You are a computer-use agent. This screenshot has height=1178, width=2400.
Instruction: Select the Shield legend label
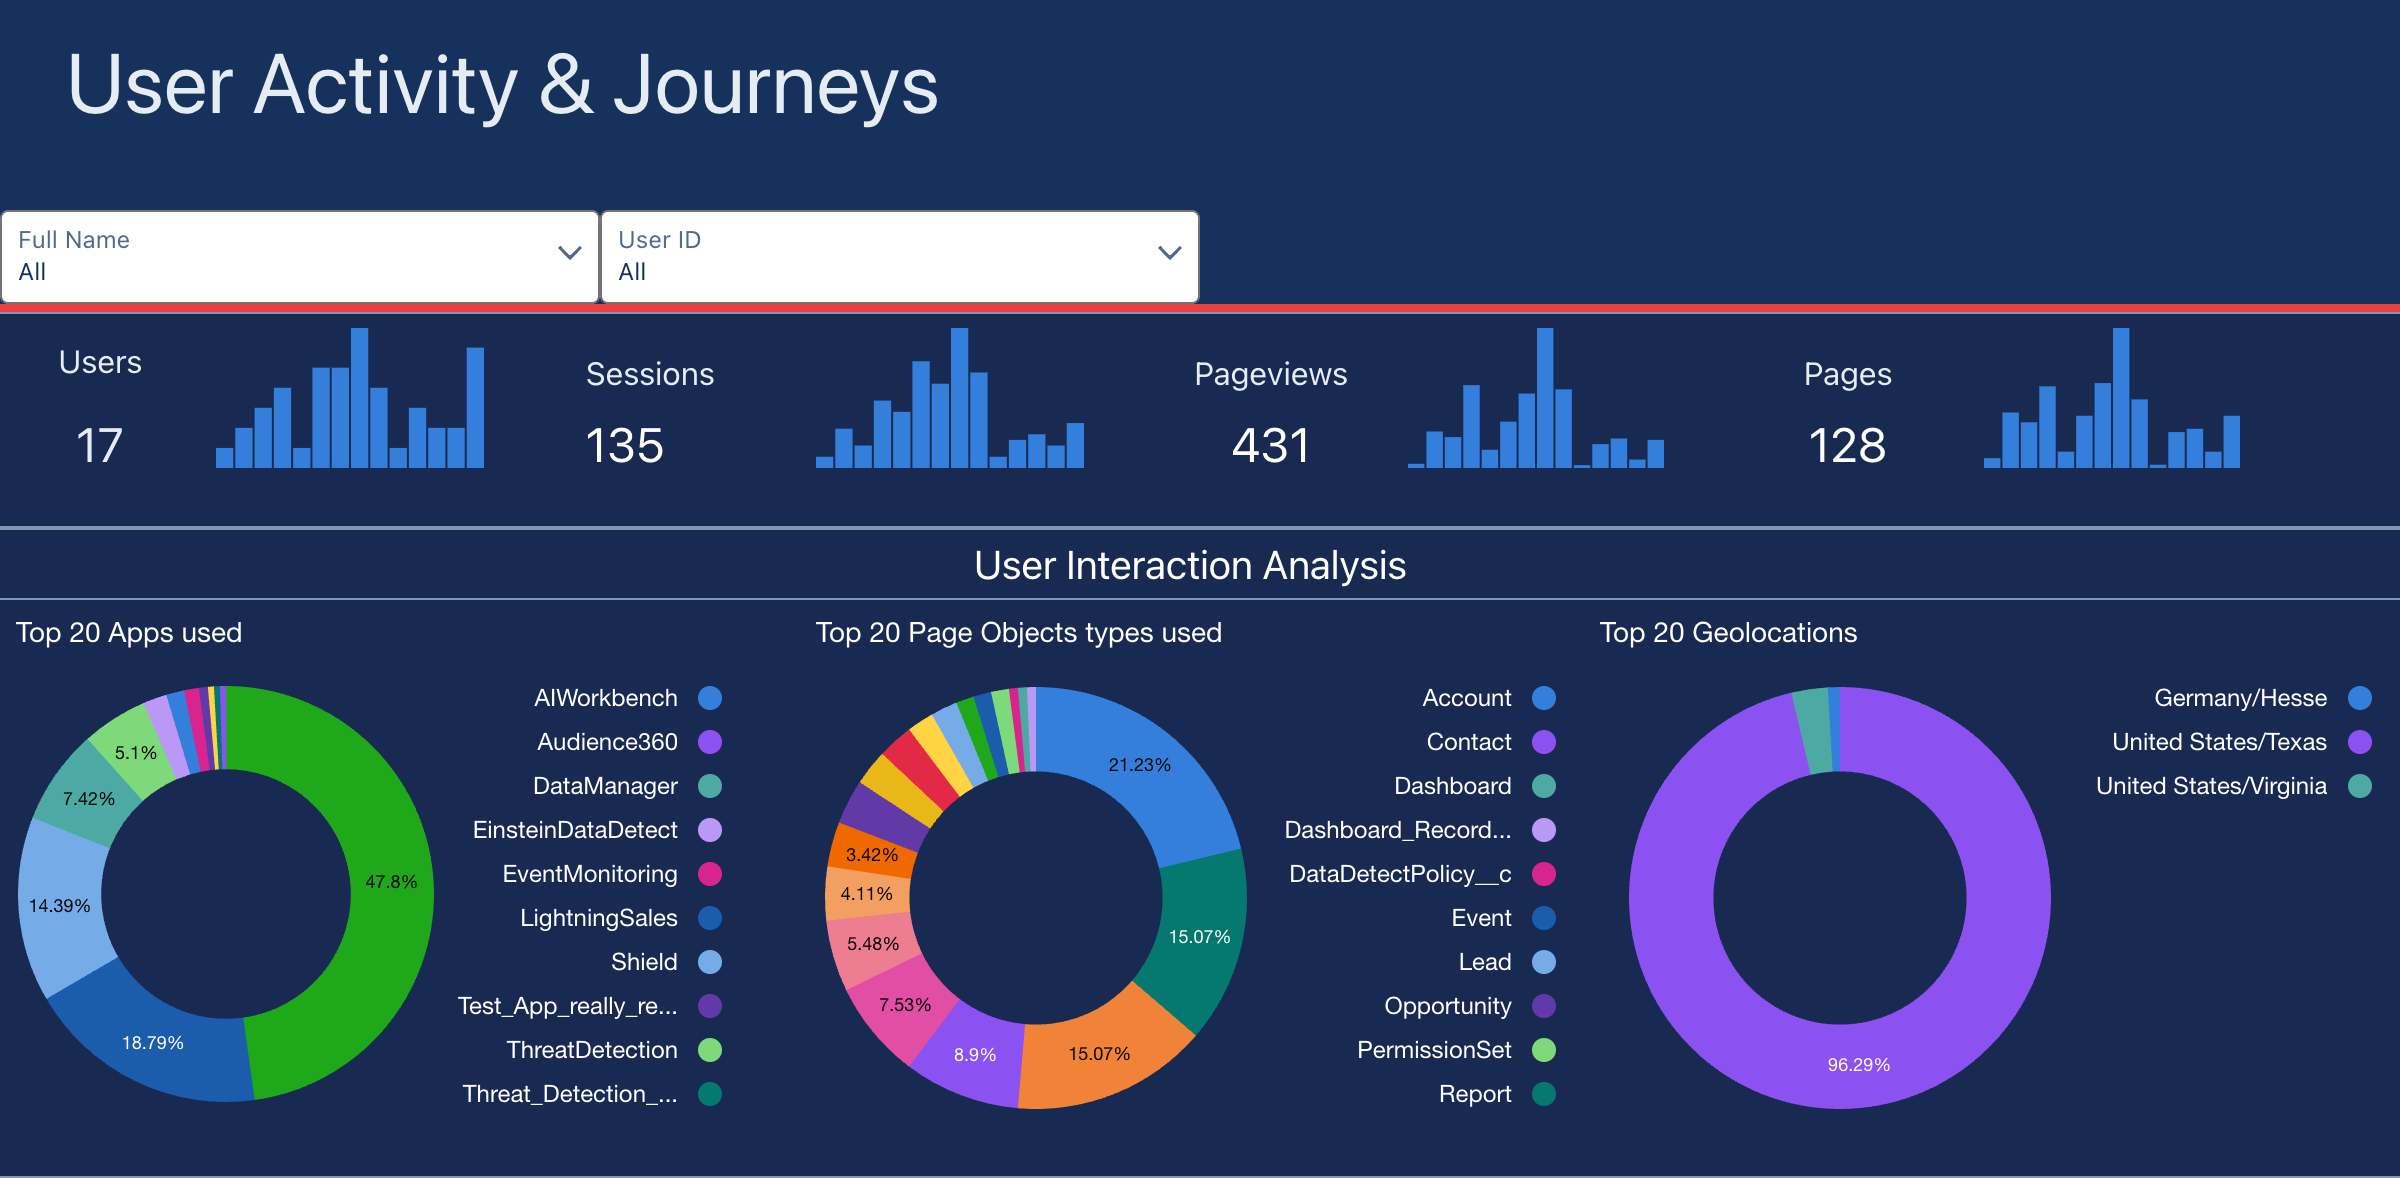tap(644, 962)
